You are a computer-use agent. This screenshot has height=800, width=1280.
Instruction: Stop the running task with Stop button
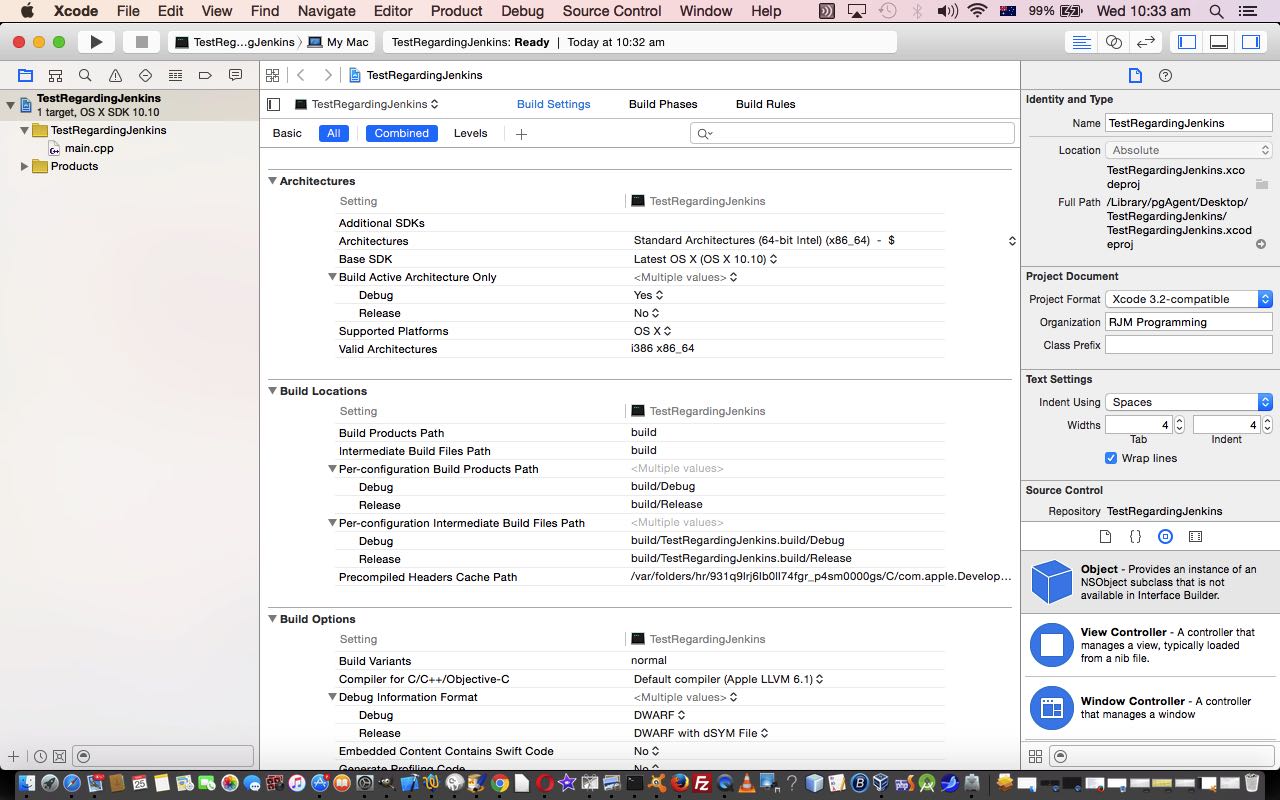click(x=142, y=42)
